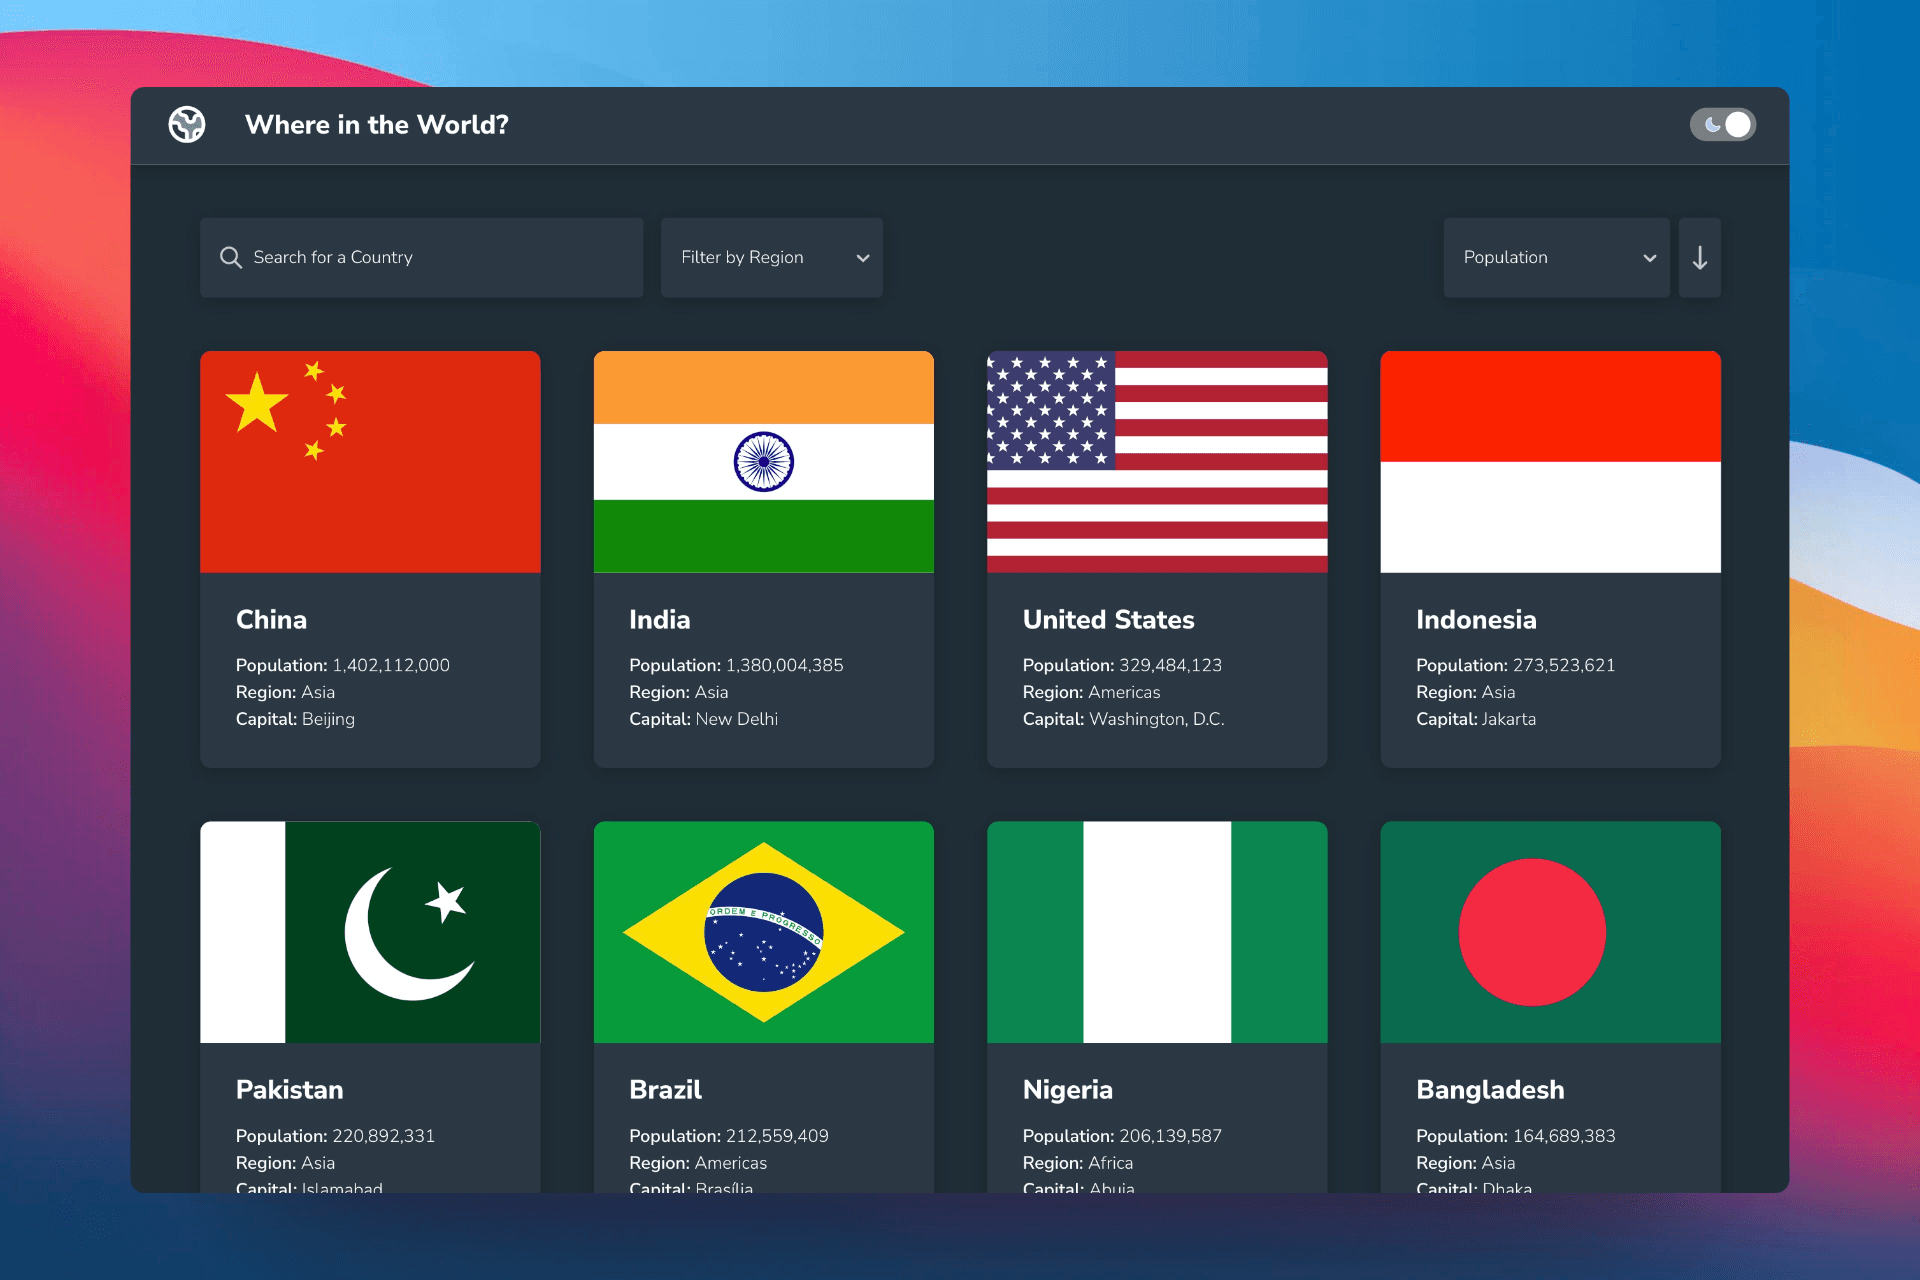This screenshot has width=1920, height=1280.
Task: Click the globe/world app icon
Action: tap(187, 124)
